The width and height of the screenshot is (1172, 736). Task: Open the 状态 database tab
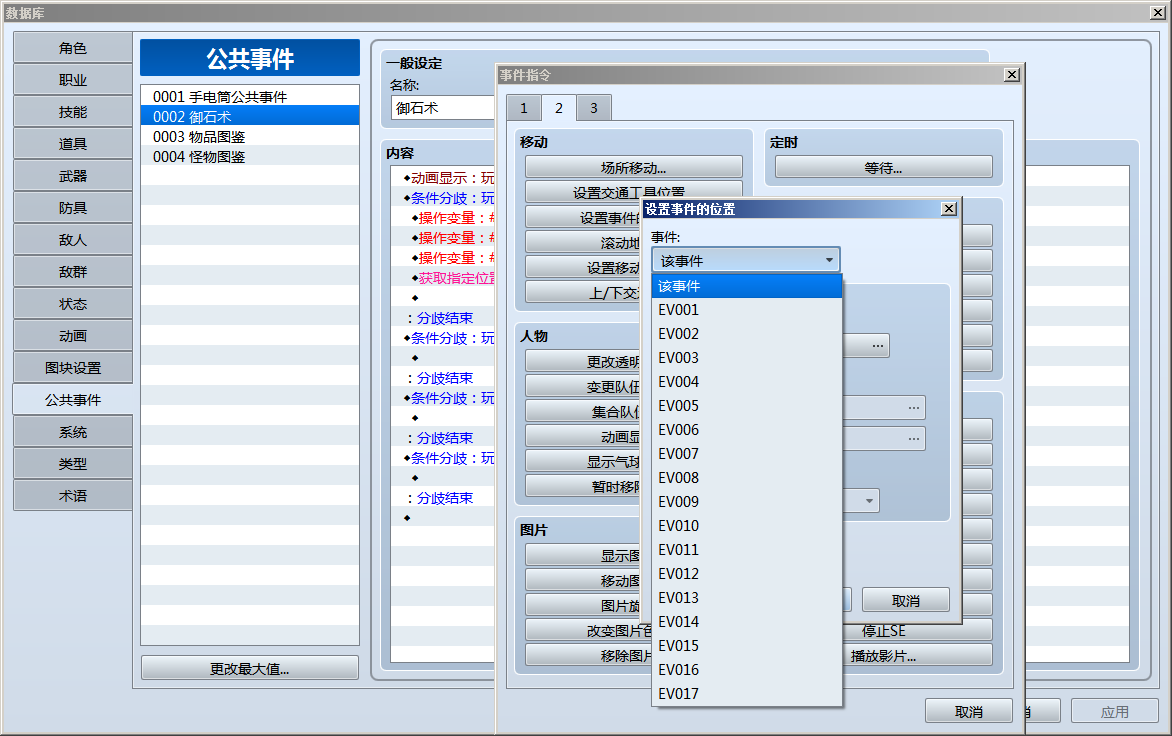coord(73,304)
